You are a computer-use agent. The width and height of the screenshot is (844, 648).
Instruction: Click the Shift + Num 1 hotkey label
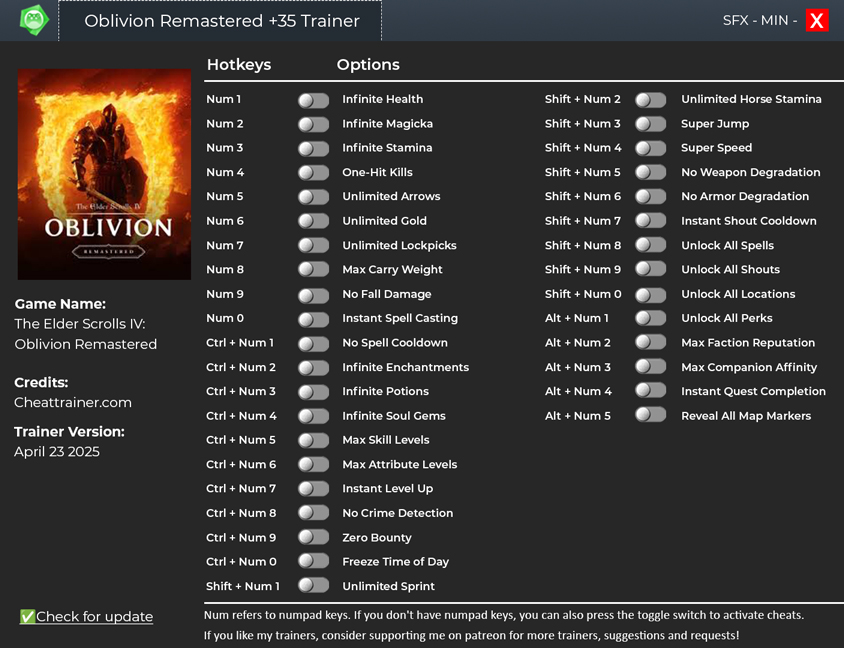[243, 587]
